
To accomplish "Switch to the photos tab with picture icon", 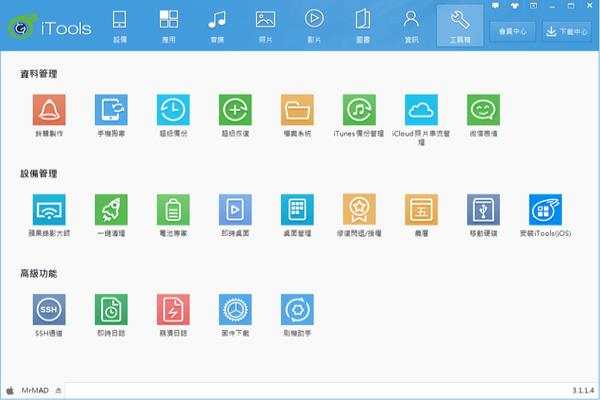I will point(266,26).
